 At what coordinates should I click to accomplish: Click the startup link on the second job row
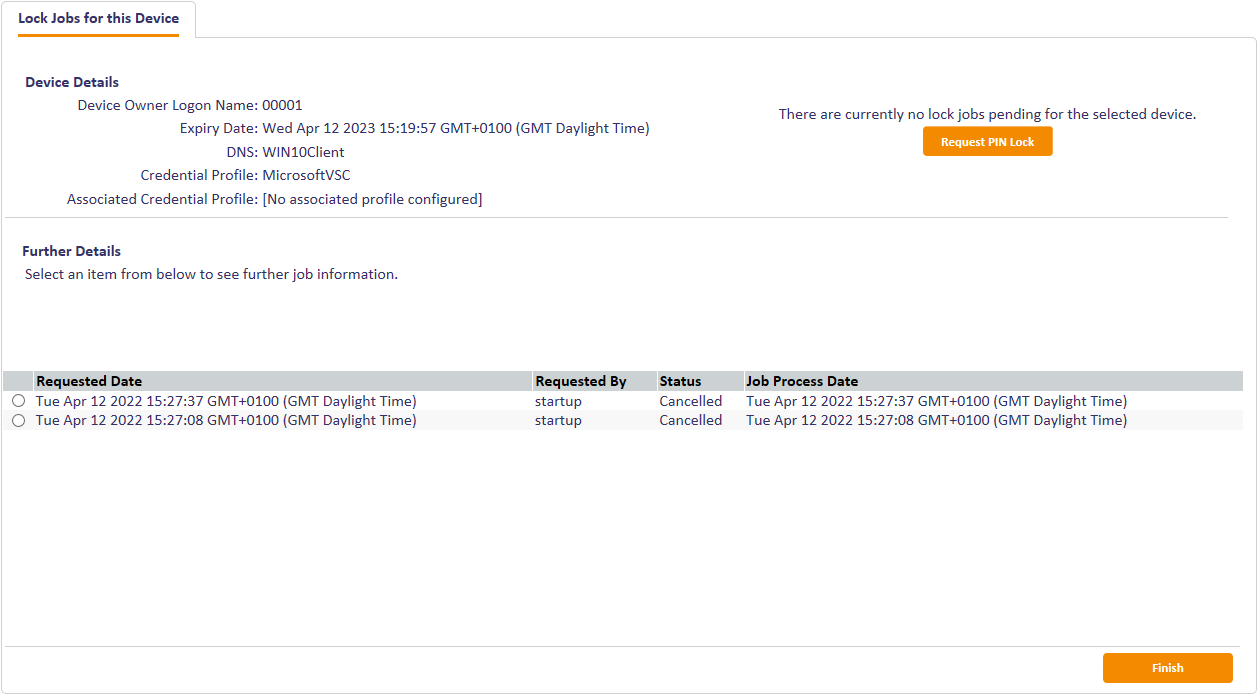tap(557, 420)
